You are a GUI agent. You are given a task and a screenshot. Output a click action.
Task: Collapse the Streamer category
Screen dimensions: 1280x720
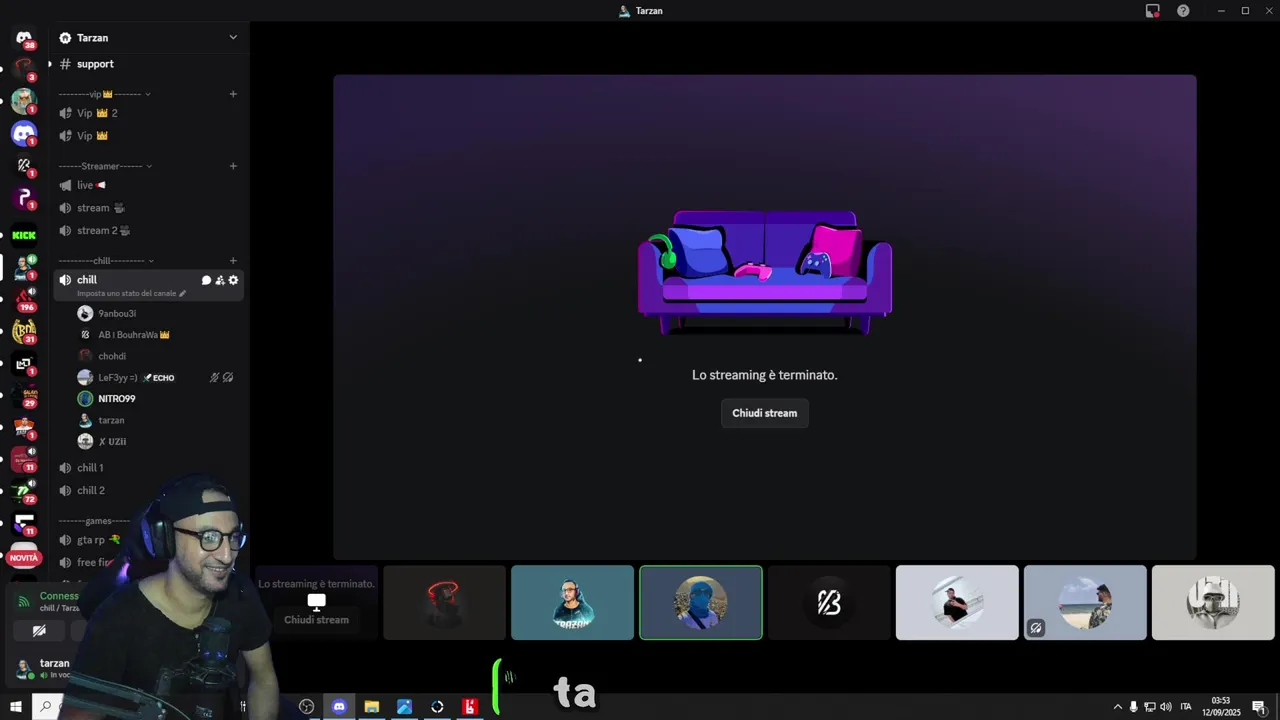click(105, 166)
